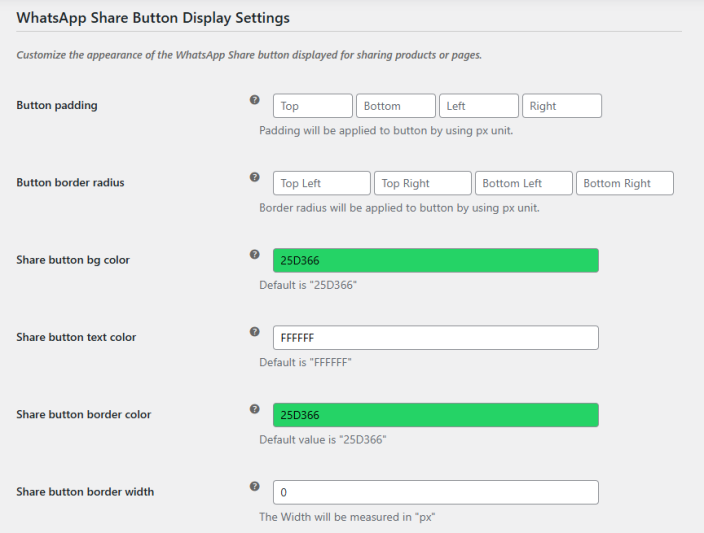The height and width of the screenshot is (533, 704).
Task: Click help icon for Share button text color
Action: click(255, 331)
